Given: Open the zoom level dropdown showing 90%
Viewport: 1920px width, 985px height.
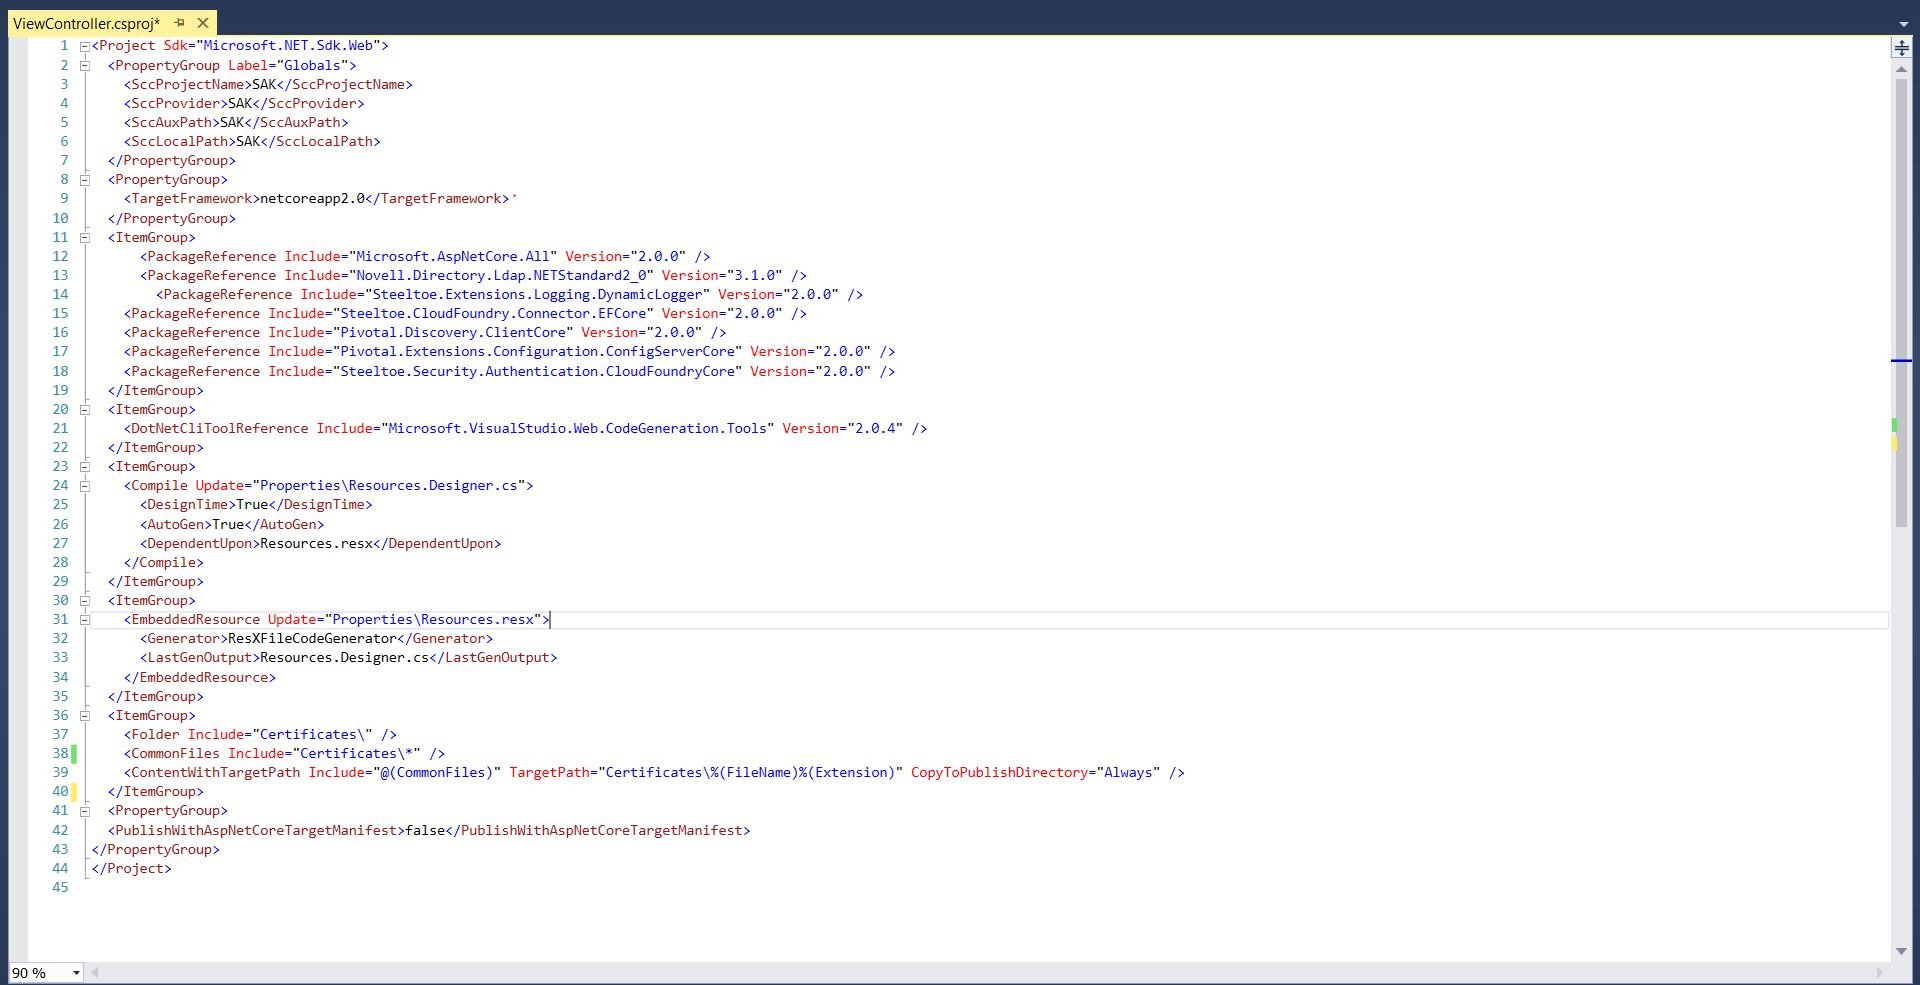Looking at the screenshot, I should pyautogui.click(x=78, y=971).
